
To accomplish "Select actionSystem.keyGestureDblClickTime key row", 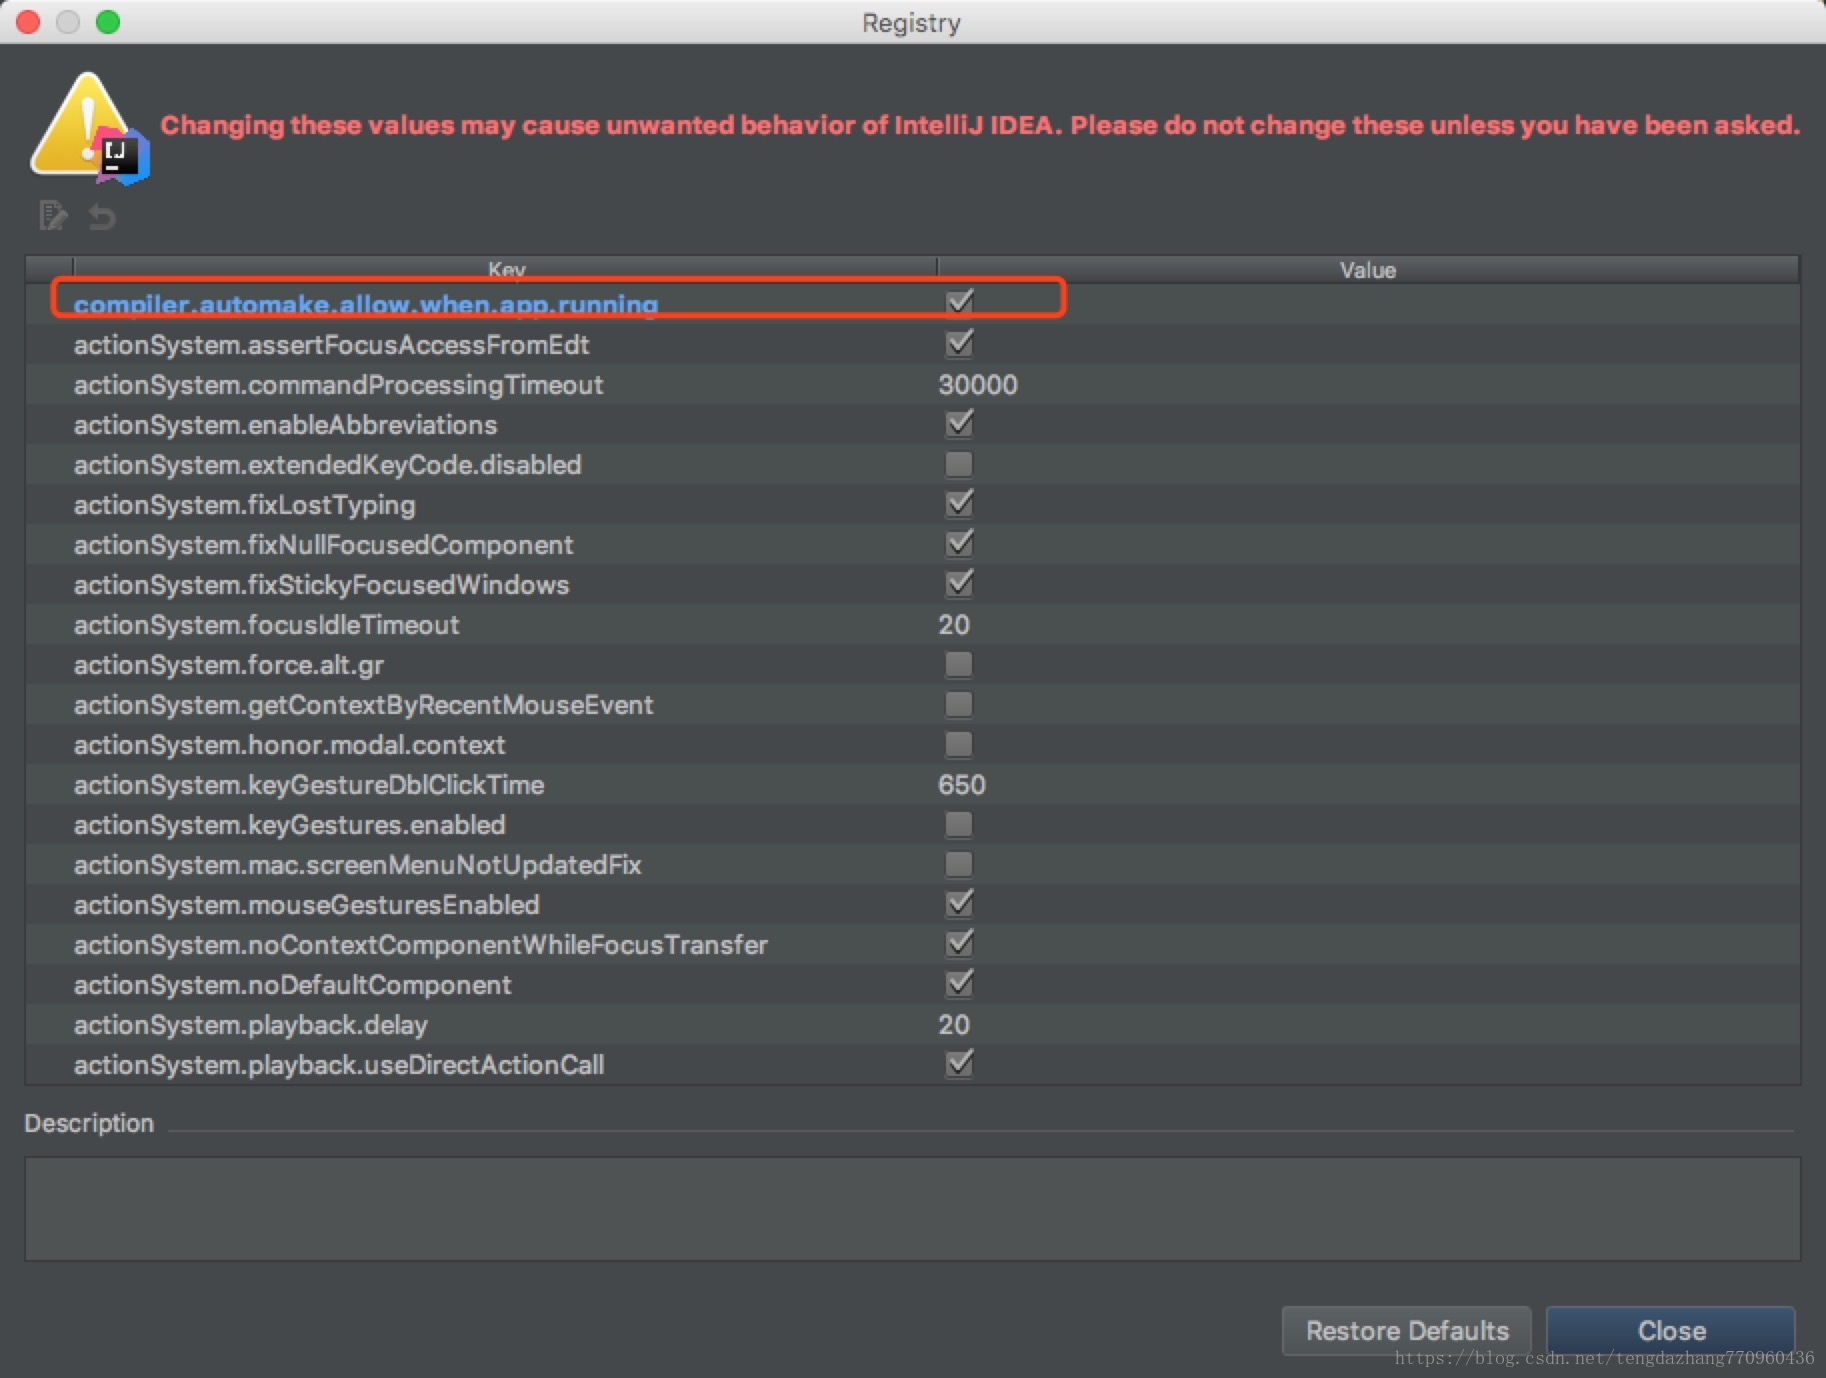I will 912,784.
